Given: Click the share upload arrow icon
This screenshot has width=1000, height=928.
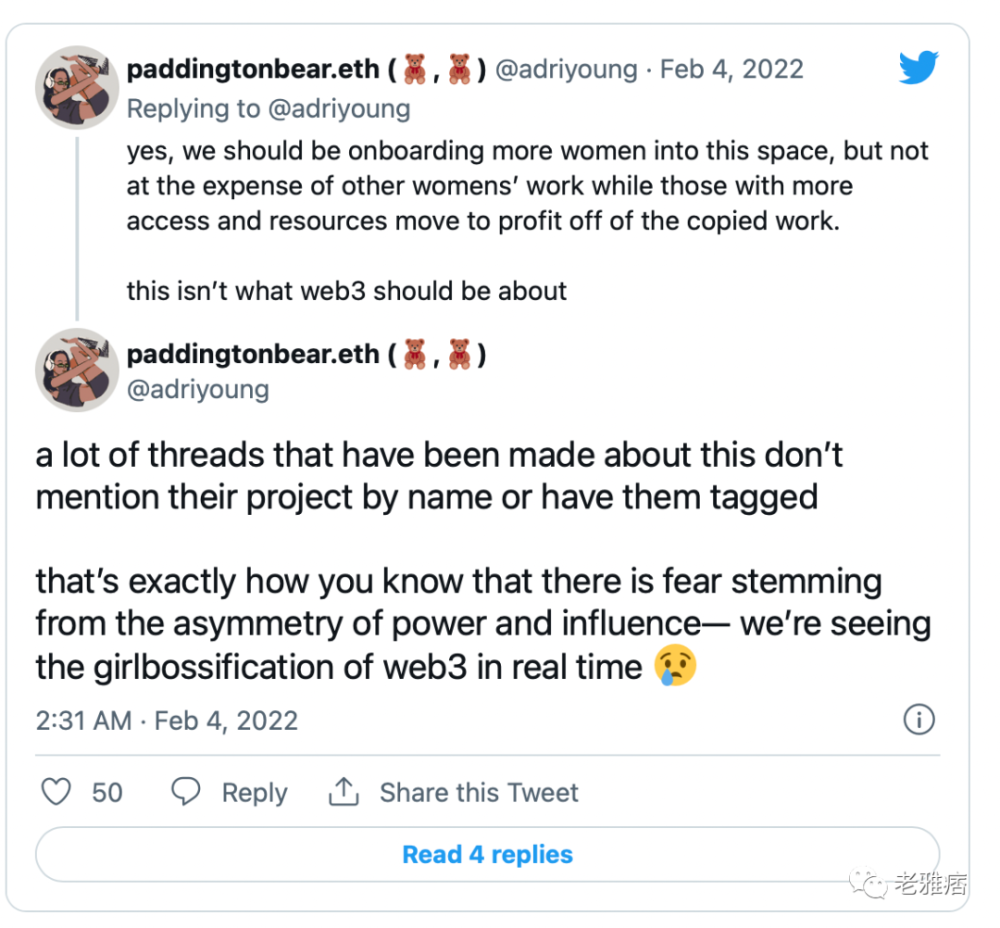Looking at the screenshot, I should click(x=343, y=792).
